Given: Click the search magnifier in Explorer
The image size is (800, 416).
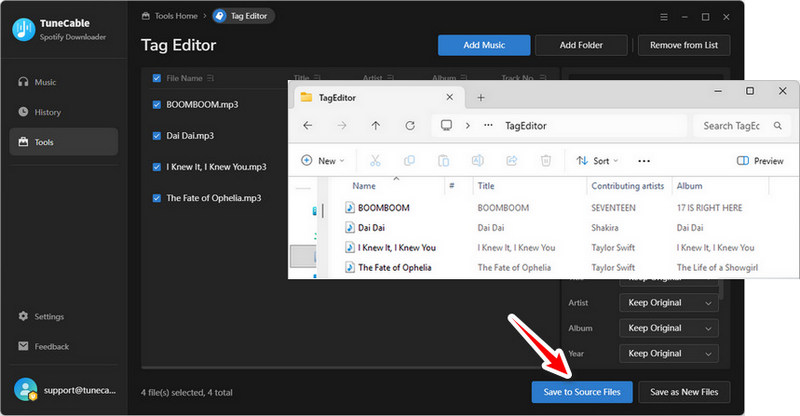Looking at the screenshot, I should pyautogui.click(x=778, y=126).
